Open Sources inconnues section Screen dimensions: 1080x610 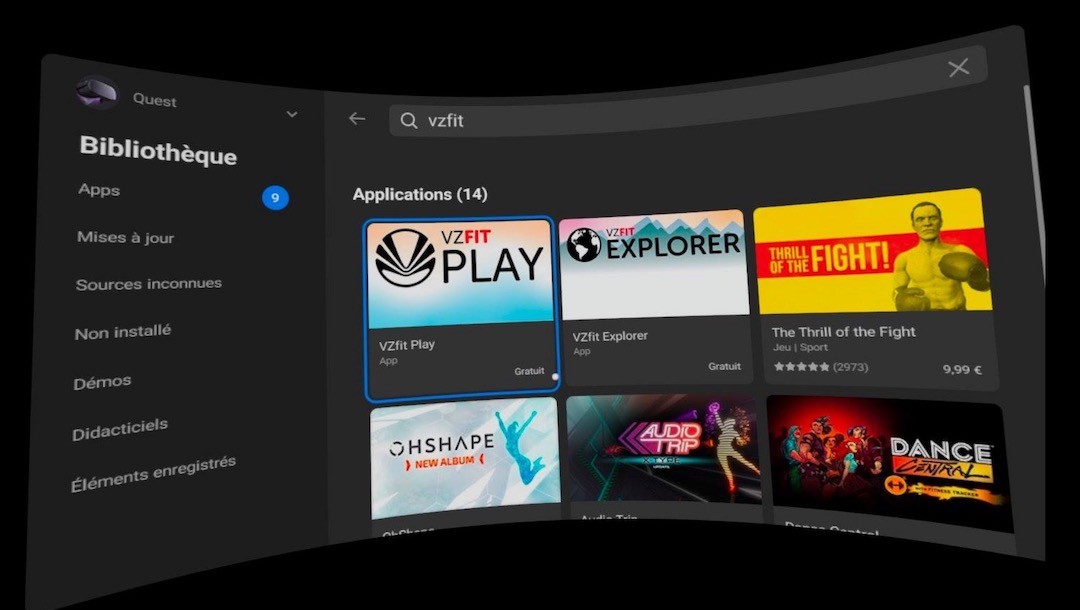pos(149,284)
